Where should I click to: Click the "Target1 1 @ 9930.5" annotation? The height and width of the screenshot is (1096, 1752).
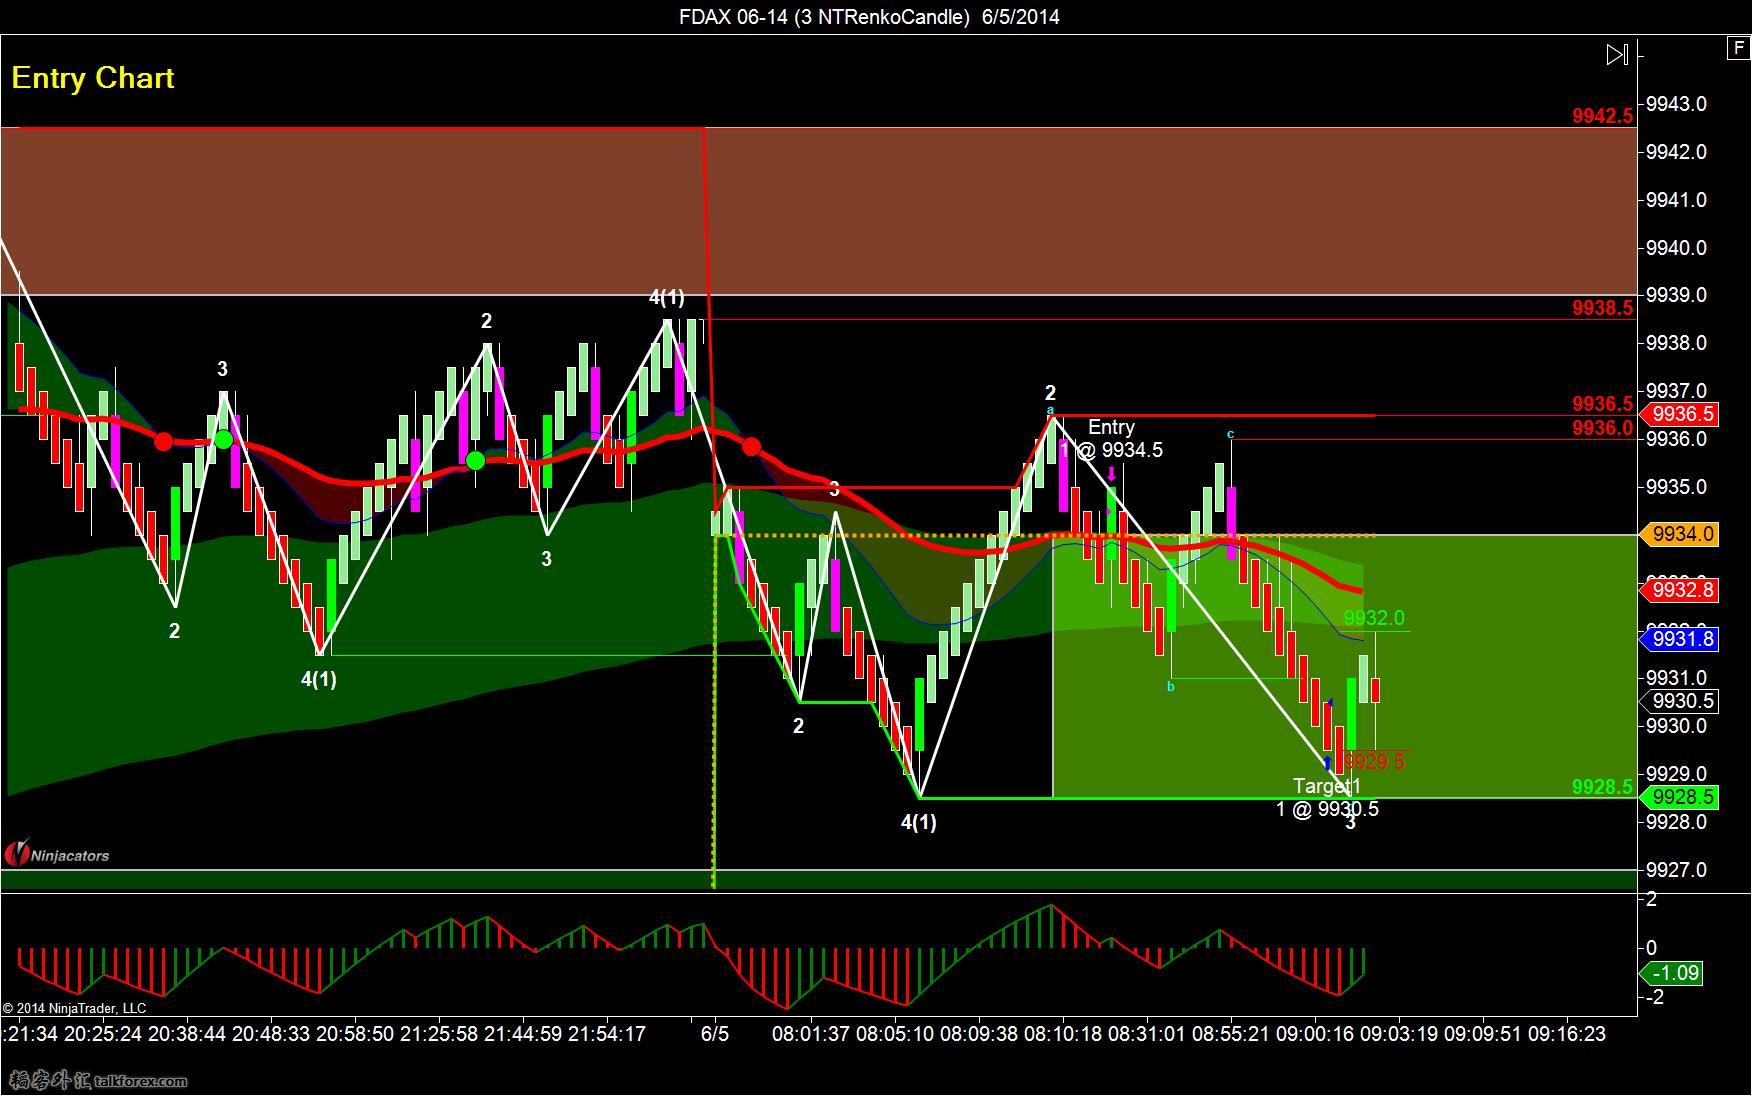[x=1327, y=797]
